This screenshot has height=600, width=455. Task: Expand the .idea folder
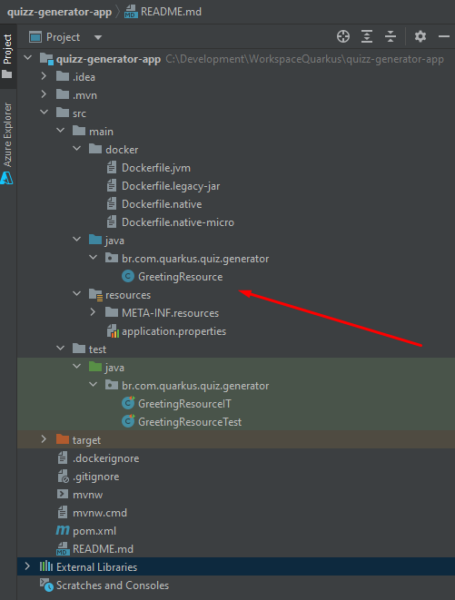coord(44,76)
